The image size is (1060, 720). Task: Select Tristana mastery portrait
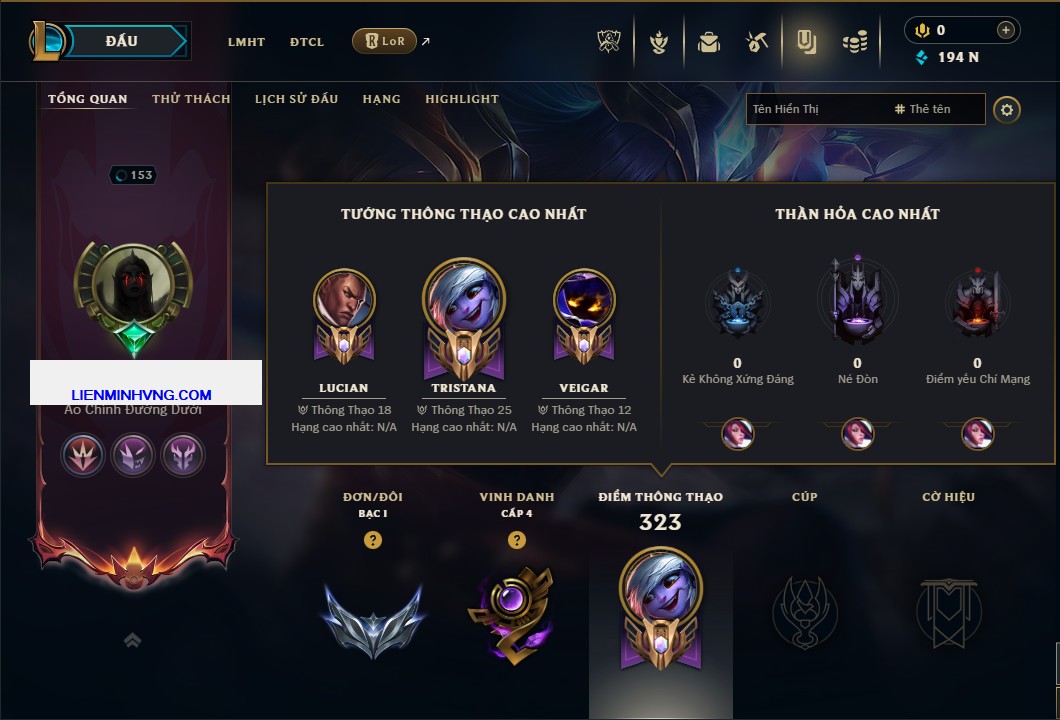pos(464,318)
